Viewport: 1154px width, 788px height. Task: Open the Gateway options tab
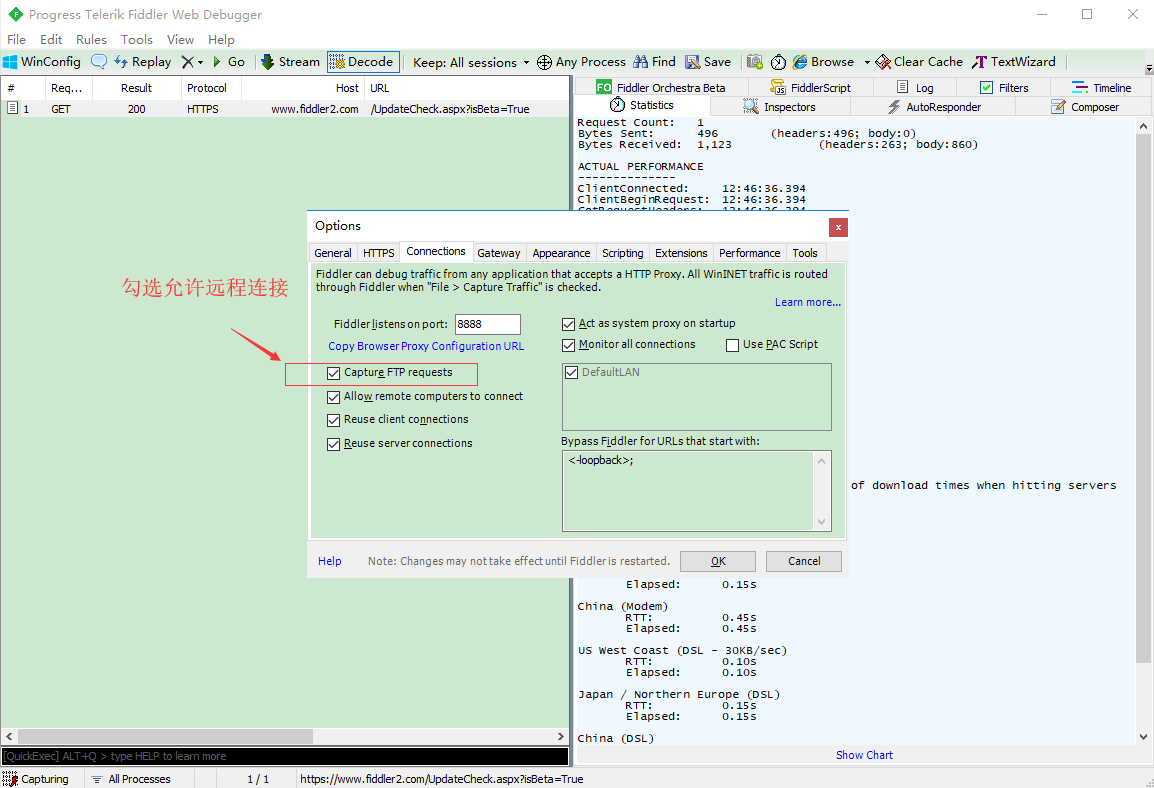(498, 253)
